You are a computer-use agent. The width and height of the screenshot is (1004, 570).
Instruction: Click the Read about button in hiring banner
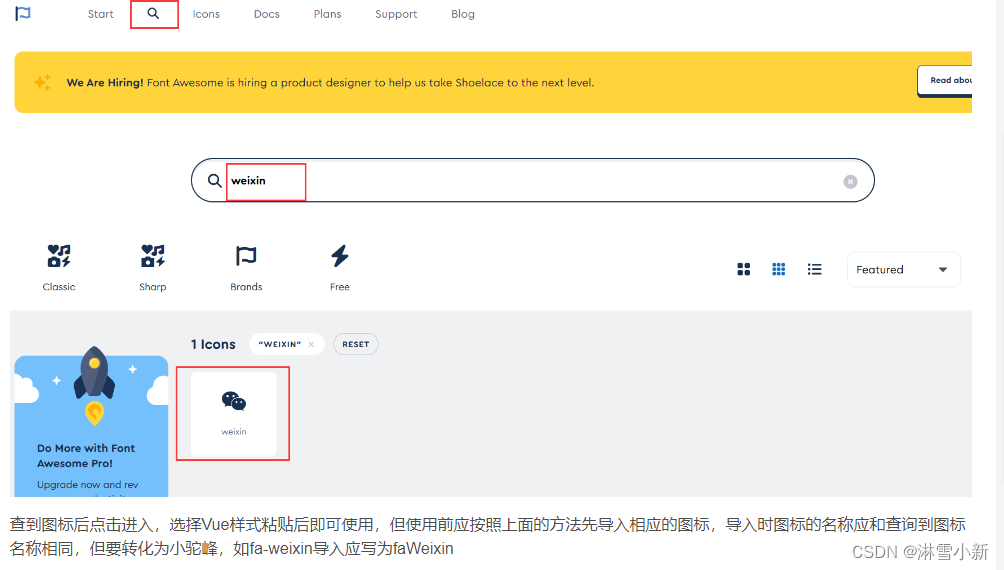pos(945,81)
